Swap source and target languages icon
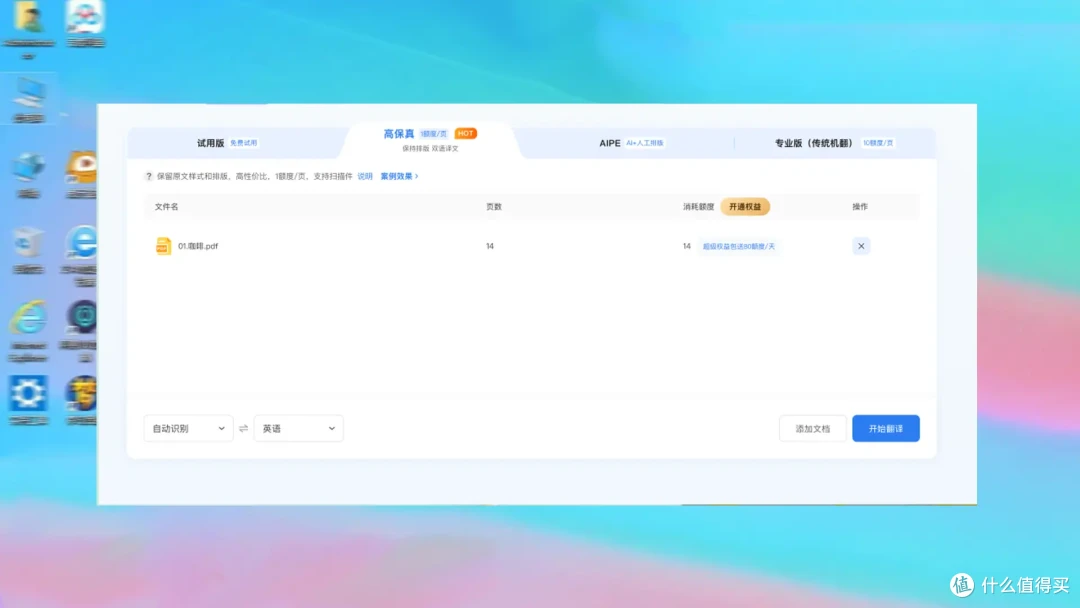1080x608 pixels. (243, 428)
